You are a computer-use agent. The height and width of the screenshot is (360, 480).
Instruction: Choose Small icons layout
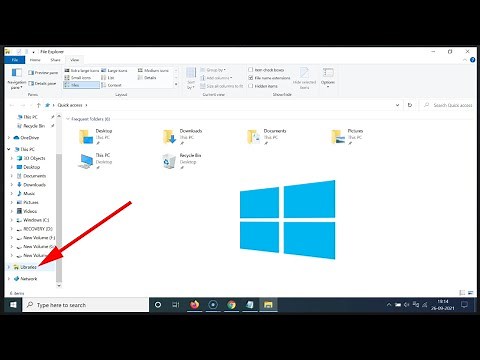pyautogui.click(x=77, y=78)
